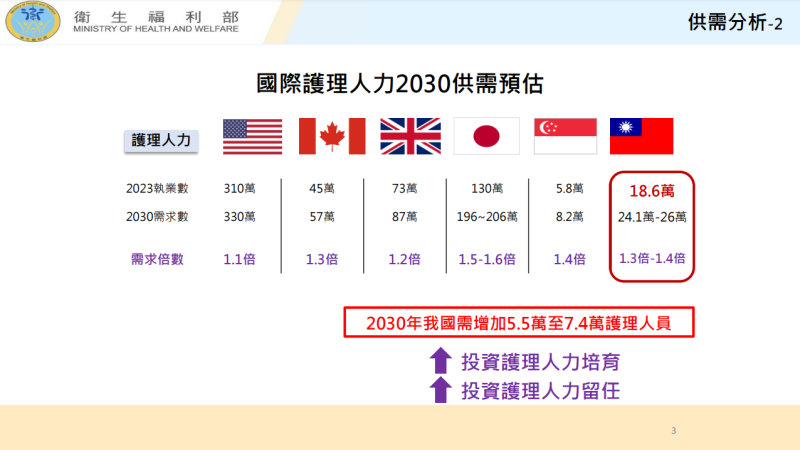Click the 130萬 value
Image resolution: width=800 pixels, height=450 pixels.
[487, 189]
